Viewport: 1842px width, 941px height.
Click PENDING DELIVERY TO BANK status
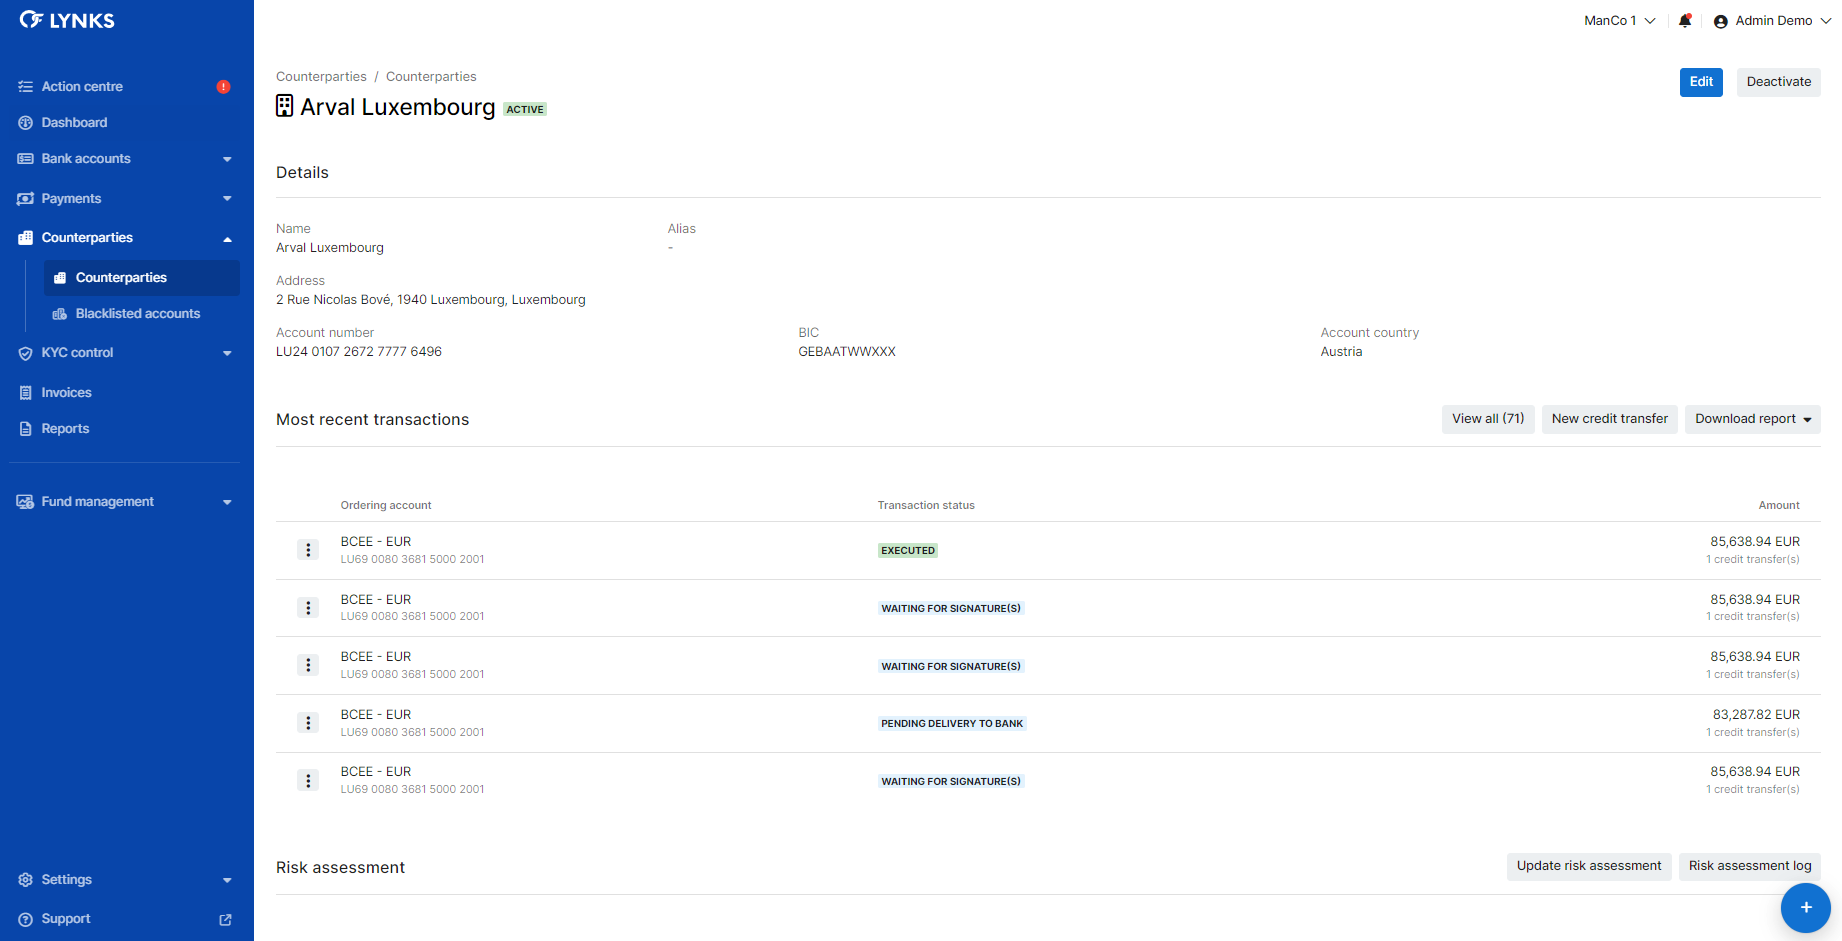(952, 724)
